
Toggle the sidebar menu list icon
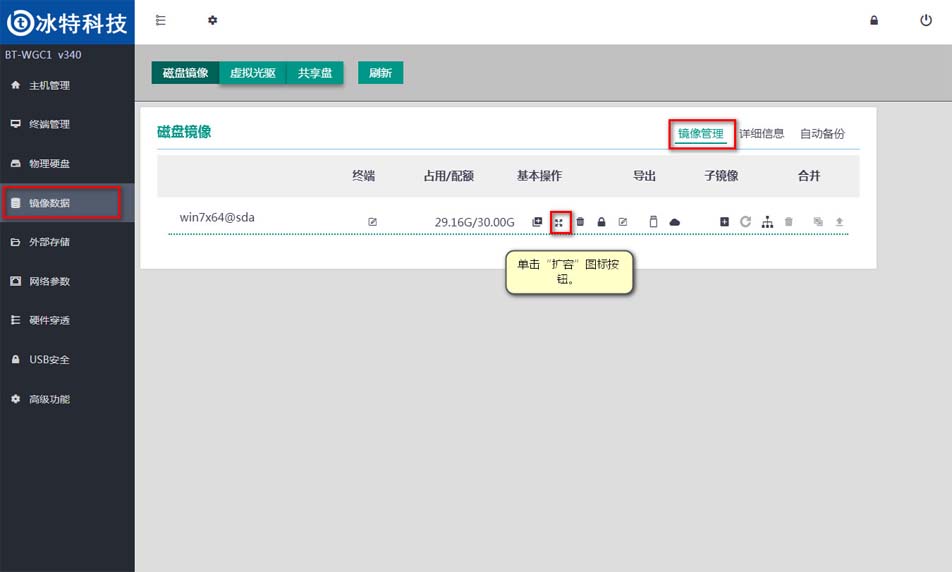160,20
